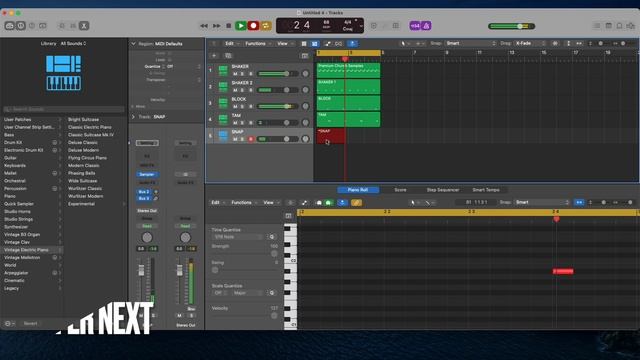640x360 pixels.
Task: Select Drum Kit library category
Action: pos(32,142)
